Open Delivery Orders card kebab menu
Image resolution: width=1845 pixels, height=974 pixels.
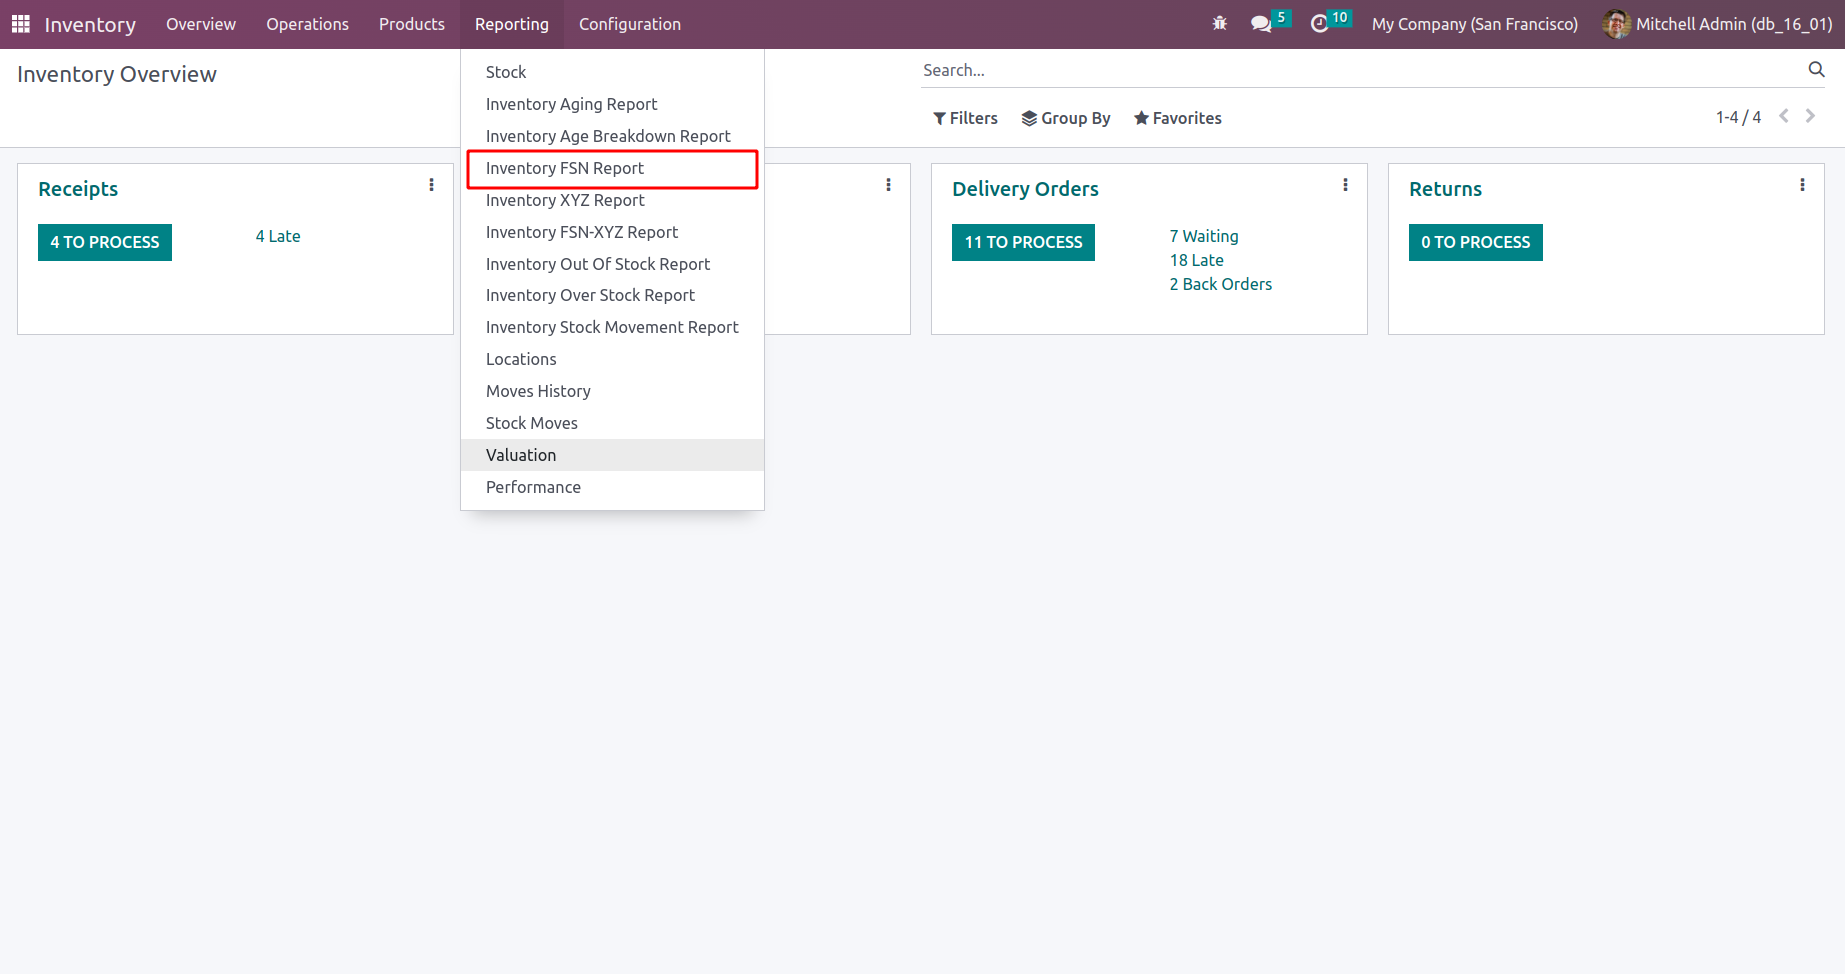click(1345, 185)
